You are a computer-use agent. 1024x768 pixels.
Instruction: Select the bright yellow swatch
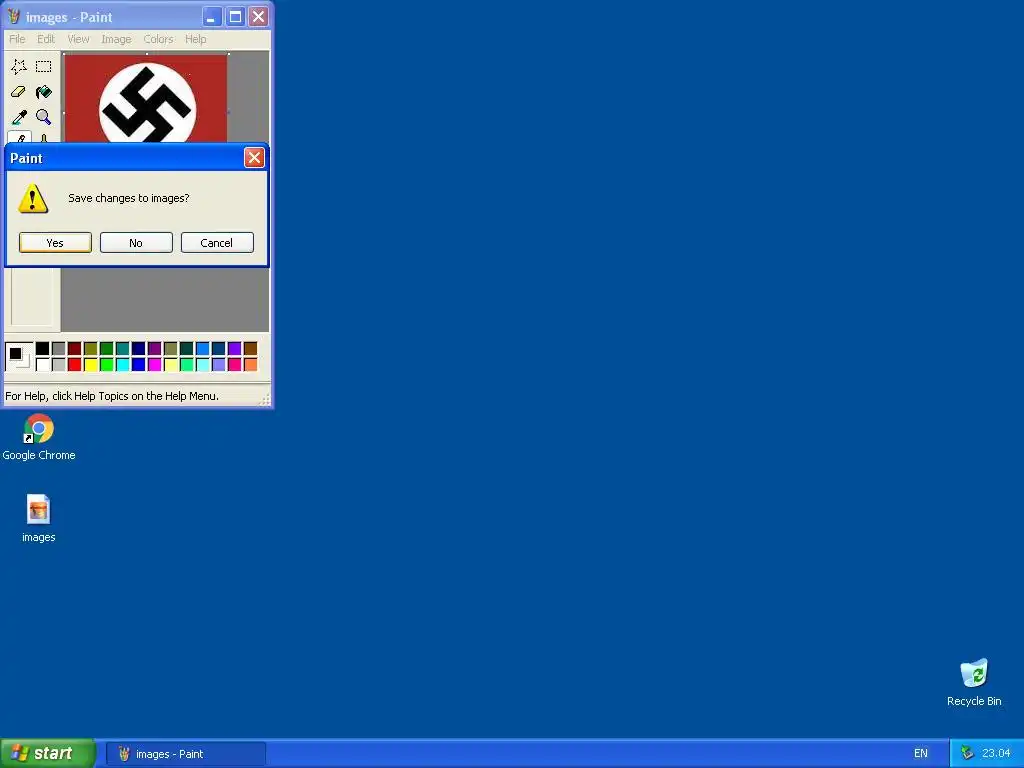[x=91, y=364]
